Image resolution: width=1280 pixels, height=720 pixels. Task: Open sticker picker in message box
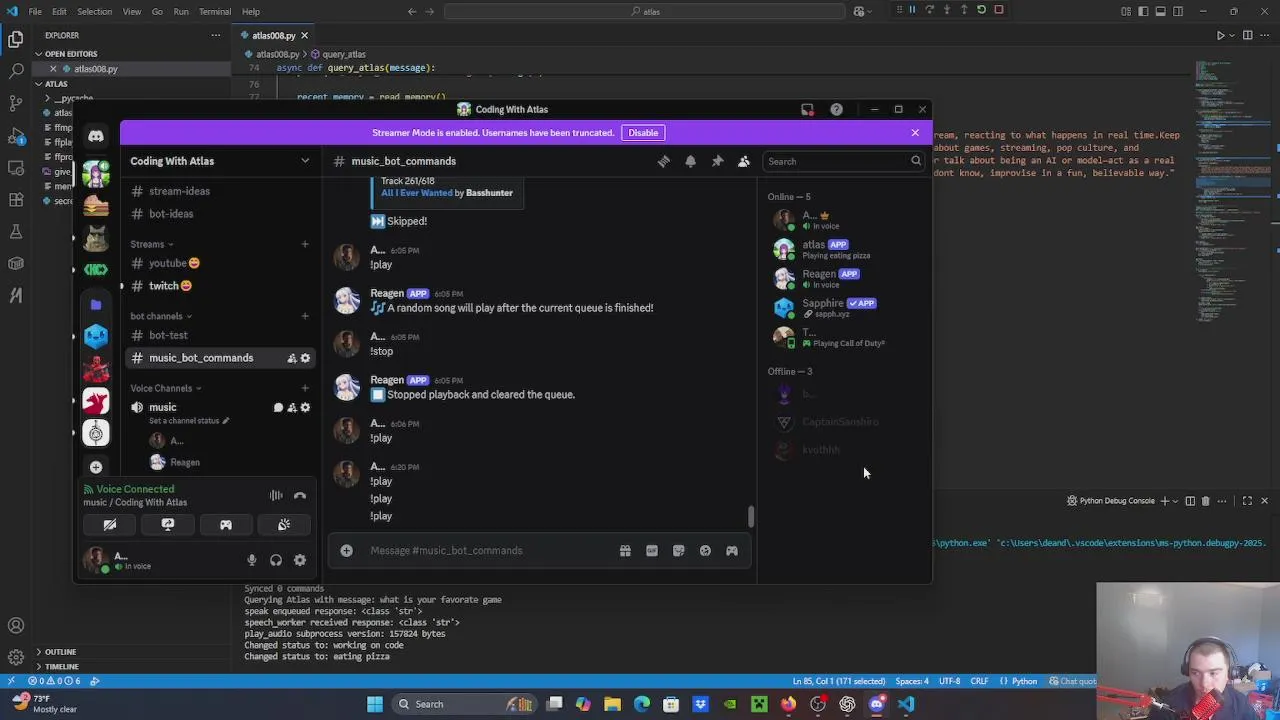(679, 550)
